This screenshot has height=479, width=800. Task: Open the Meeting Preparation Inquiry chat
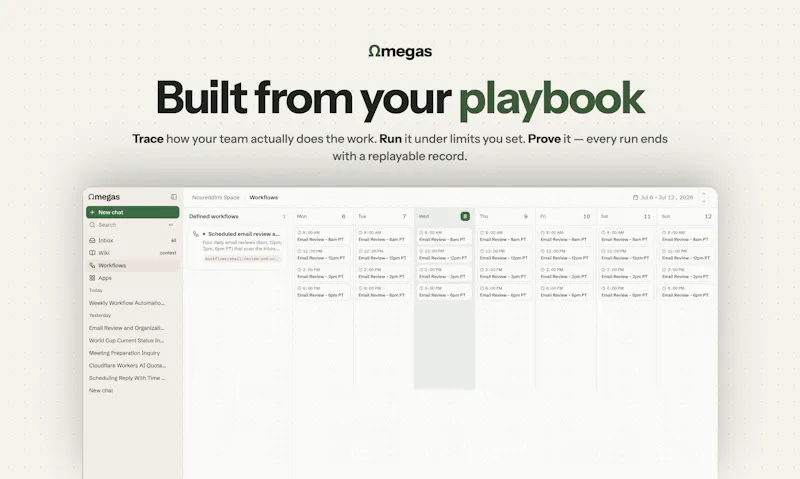tap(124, 353)
